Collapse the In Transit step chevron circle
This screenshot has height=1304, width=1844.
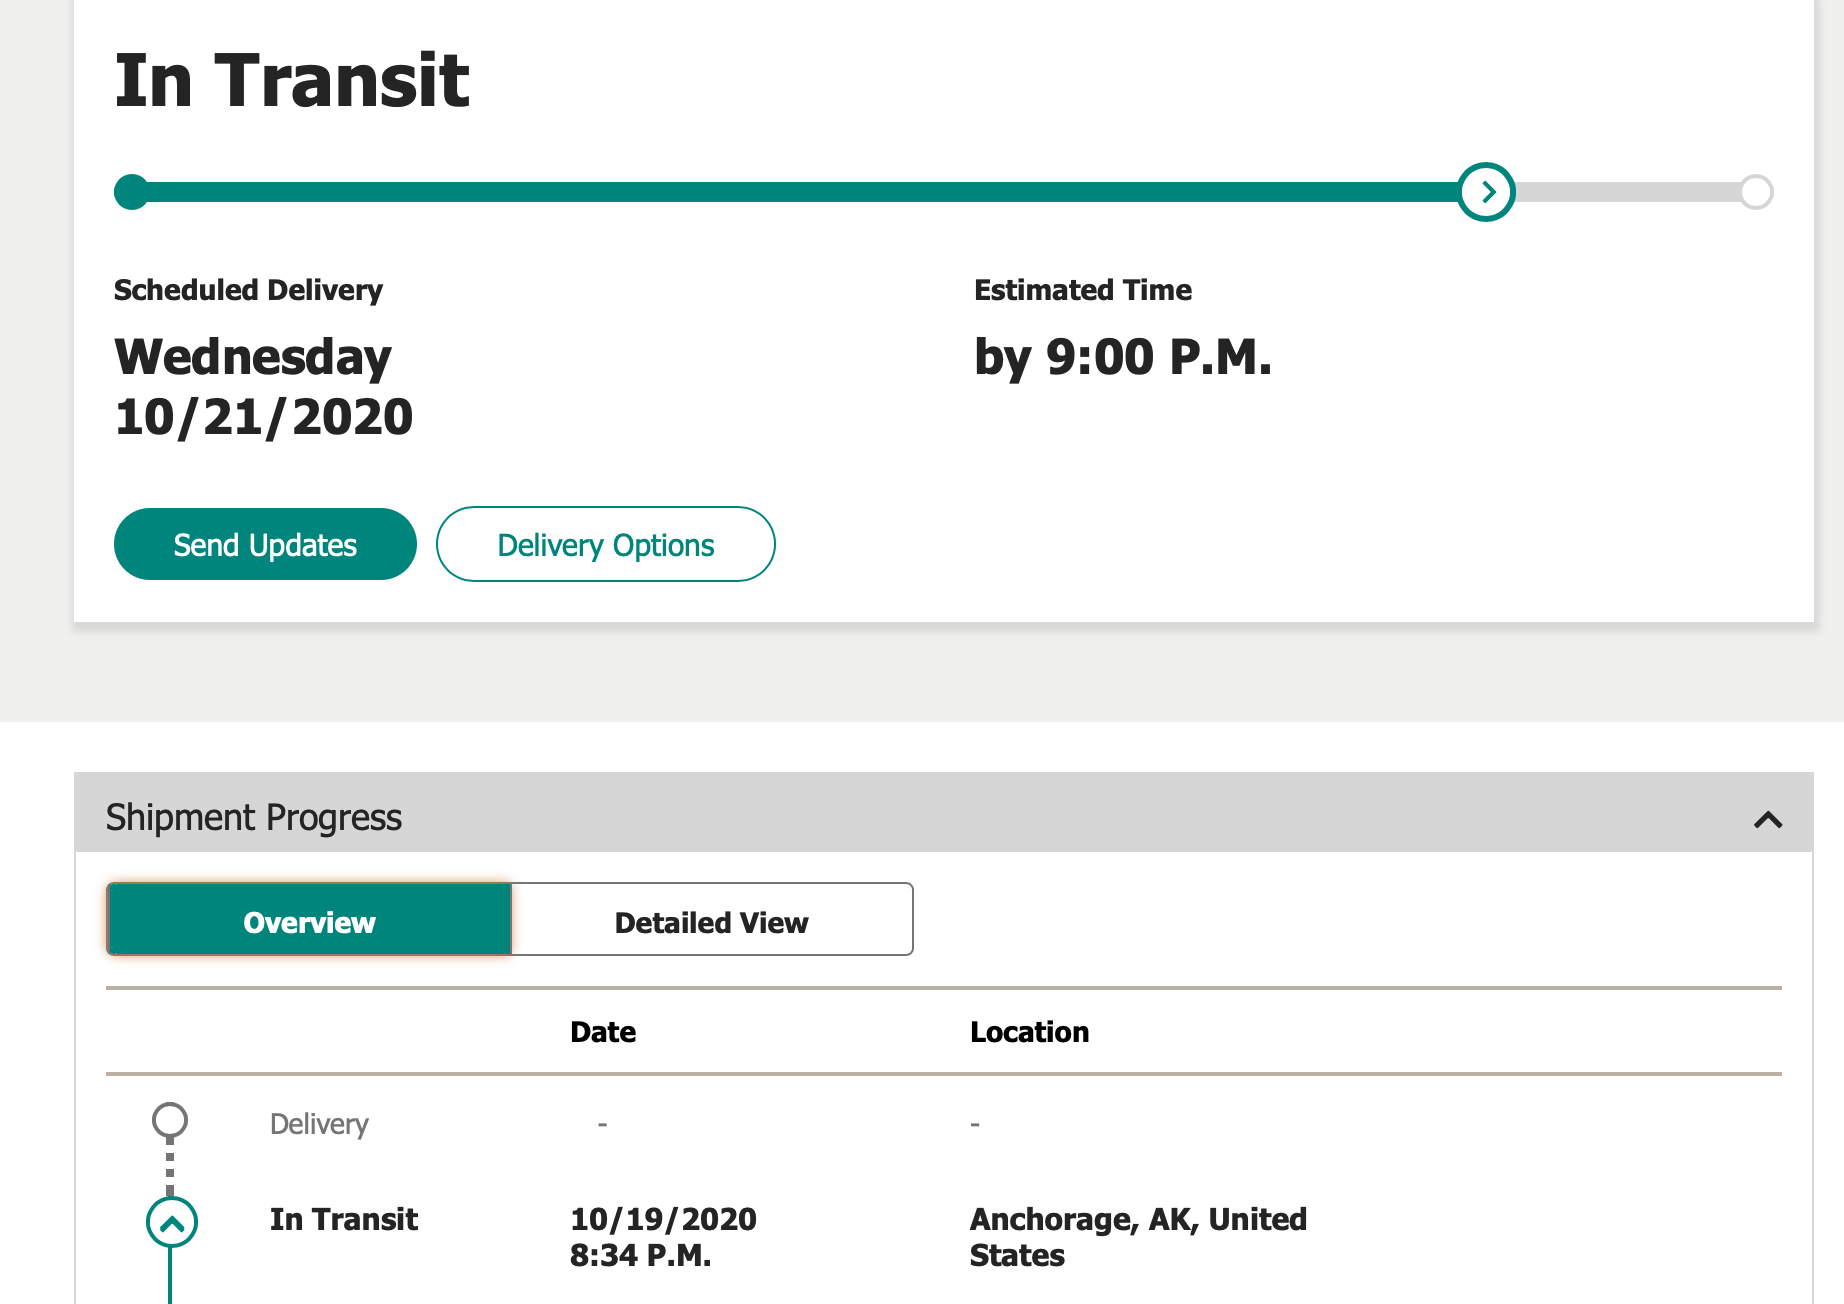[x=172, y=1222]
